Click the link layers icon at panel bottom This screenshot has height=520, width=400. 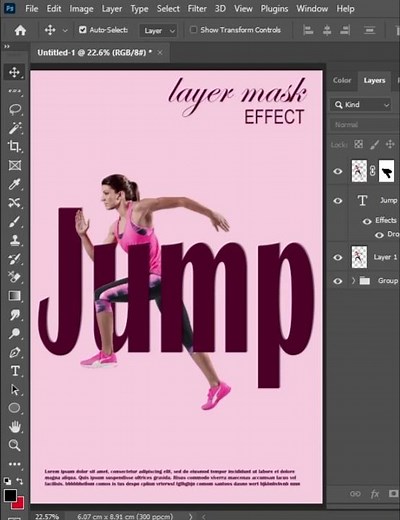coord(355,494)
